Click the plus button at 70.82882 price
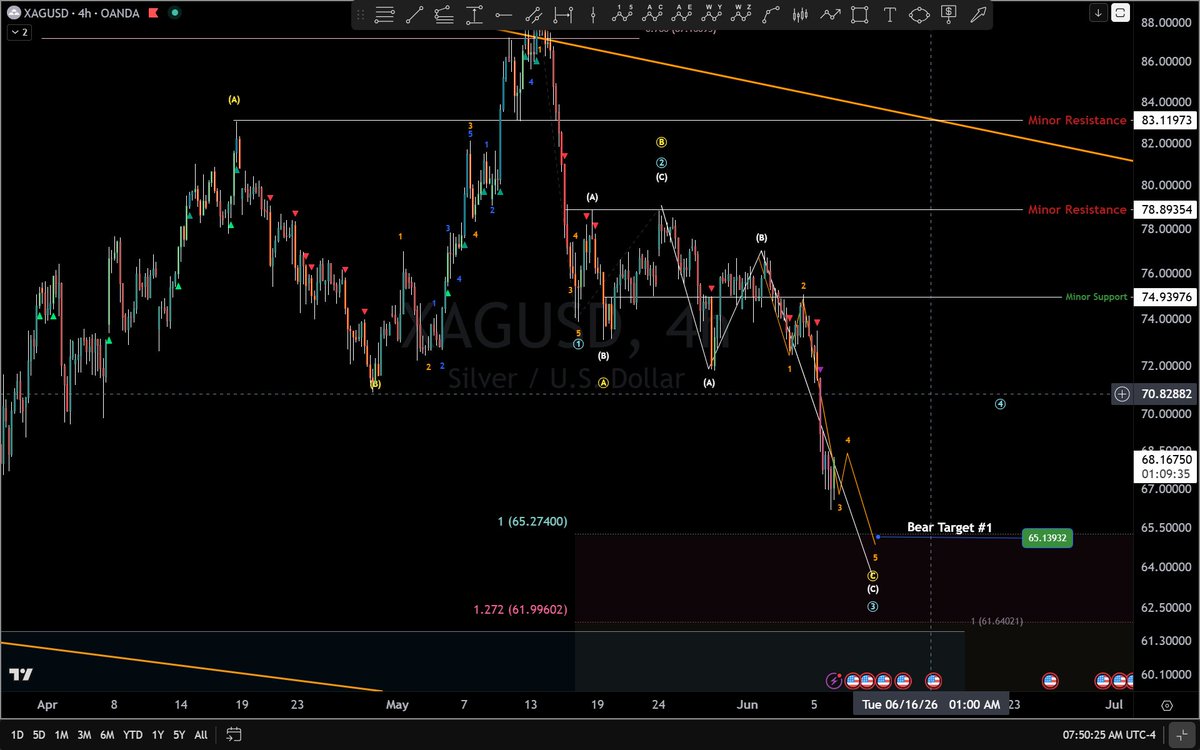1200x750 pixels. (1122, 394)
